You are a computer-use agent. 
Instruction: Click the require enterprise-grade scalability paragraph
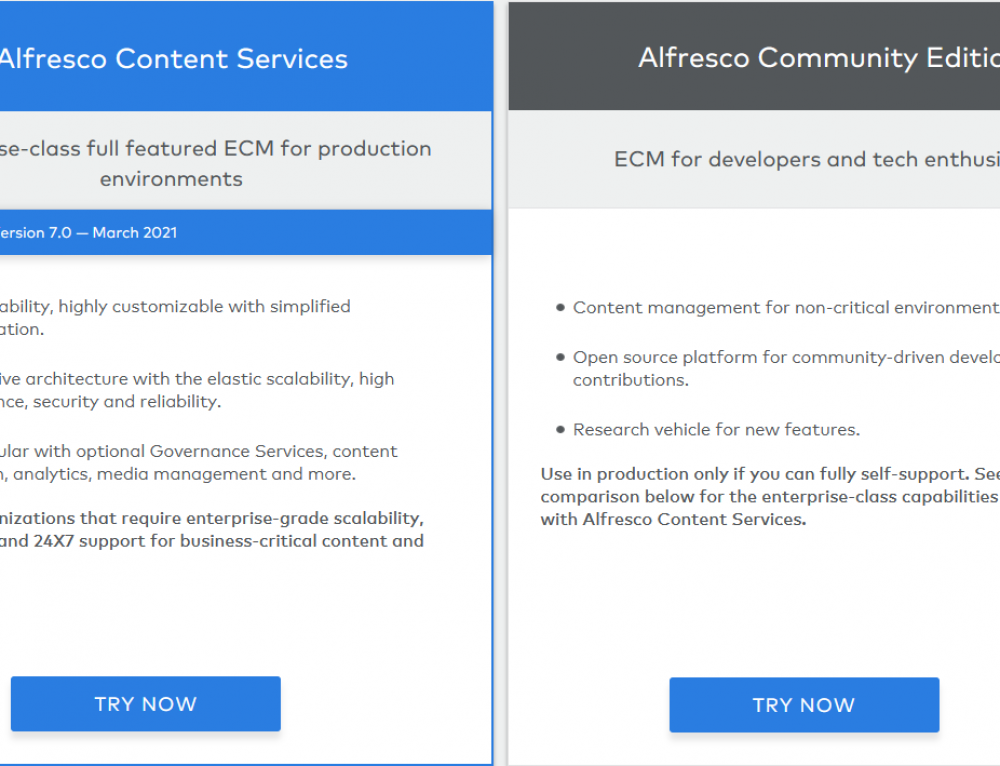210,518
